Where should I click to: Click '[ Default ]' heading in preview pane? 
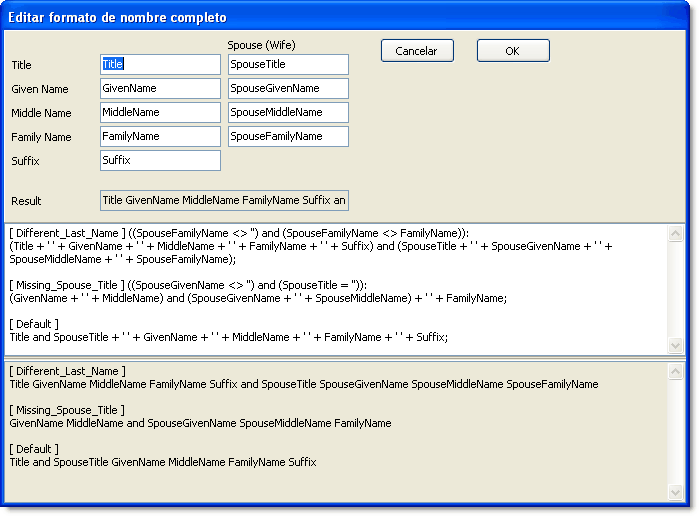(x=34, y=449)
